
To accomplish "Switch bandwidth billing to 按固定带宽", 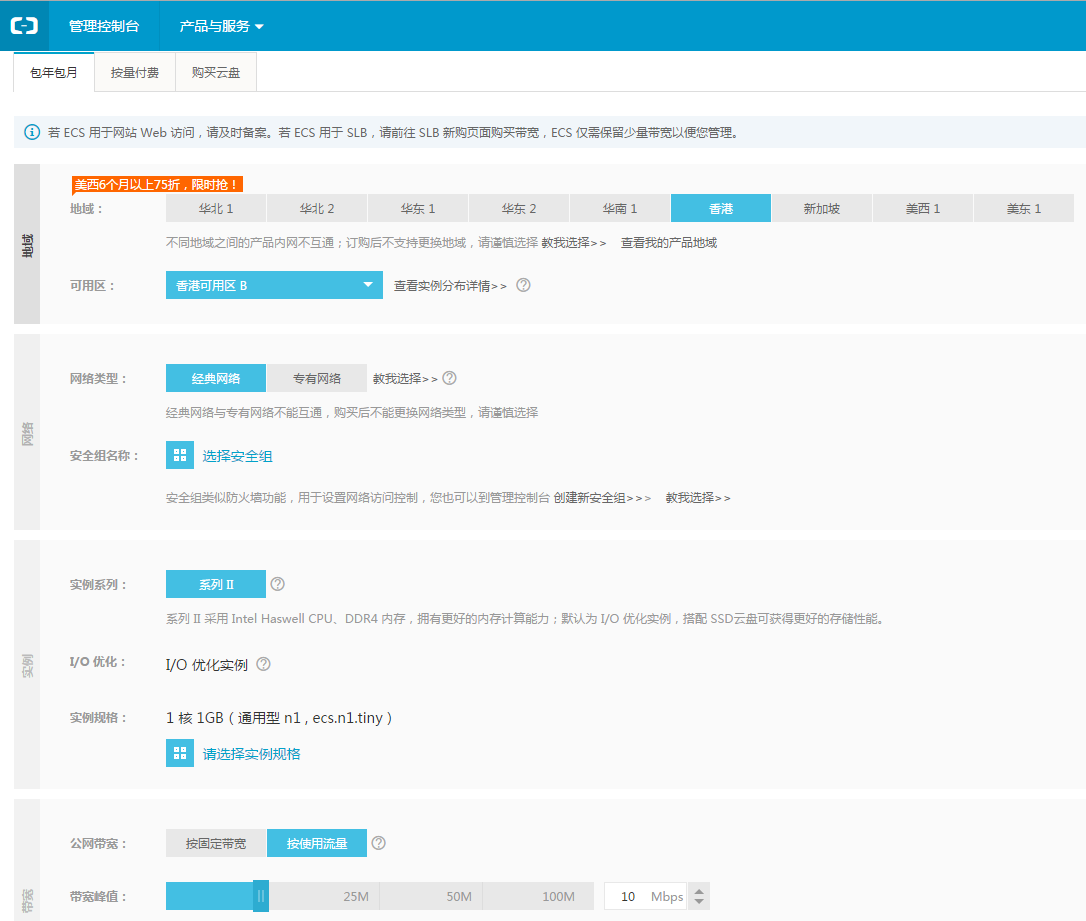I will tap(216, 843).
